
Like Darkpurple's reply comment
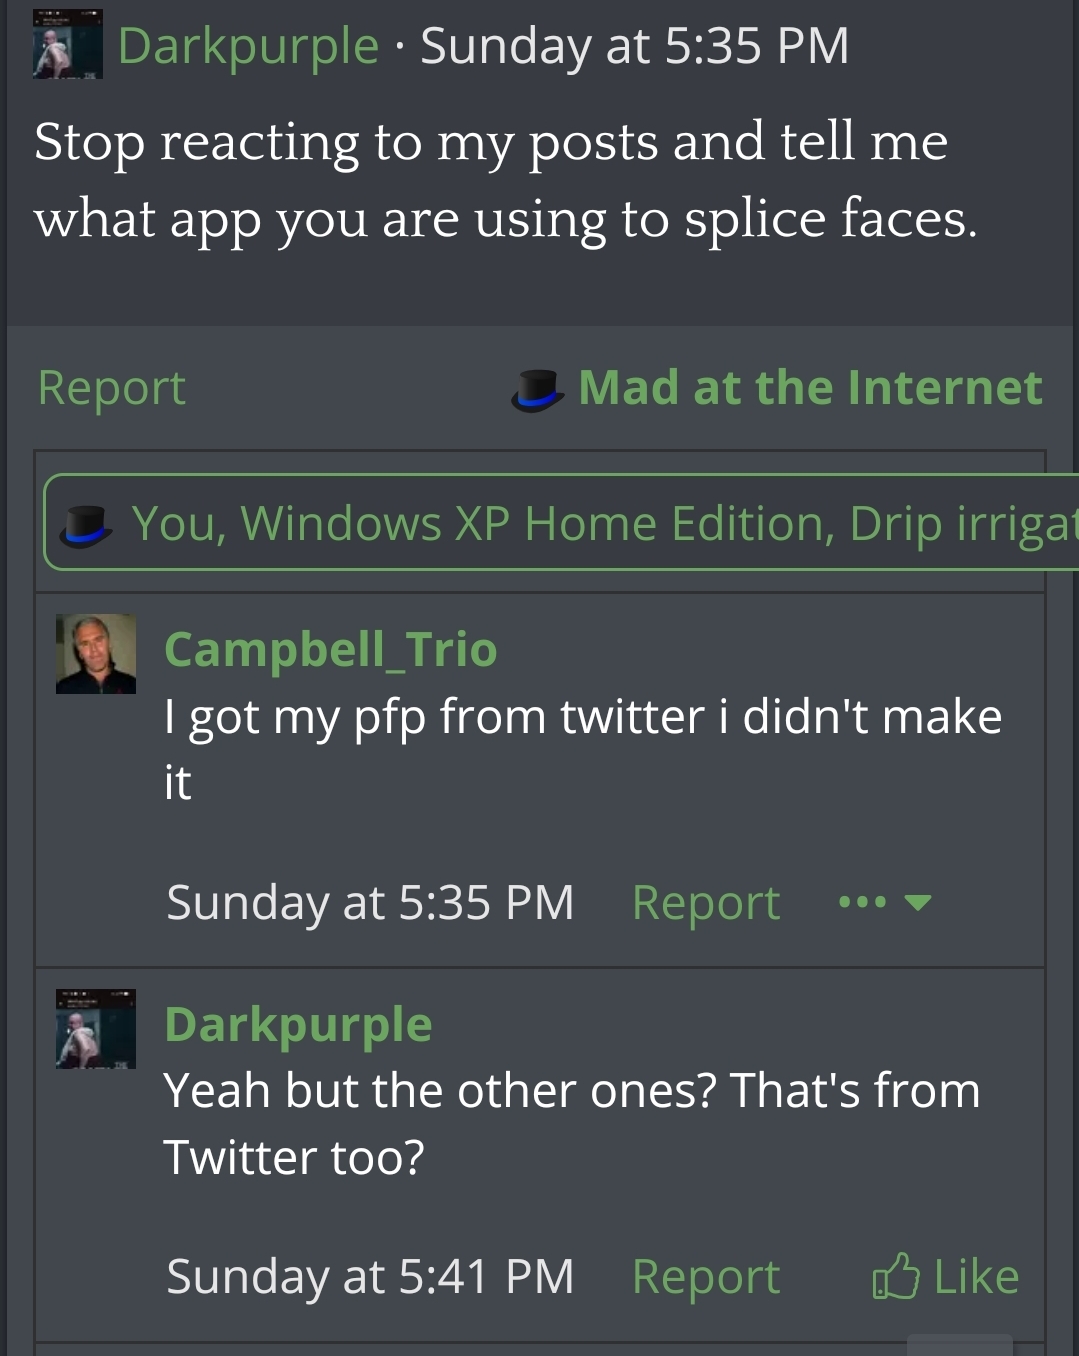pos(946,1277)
